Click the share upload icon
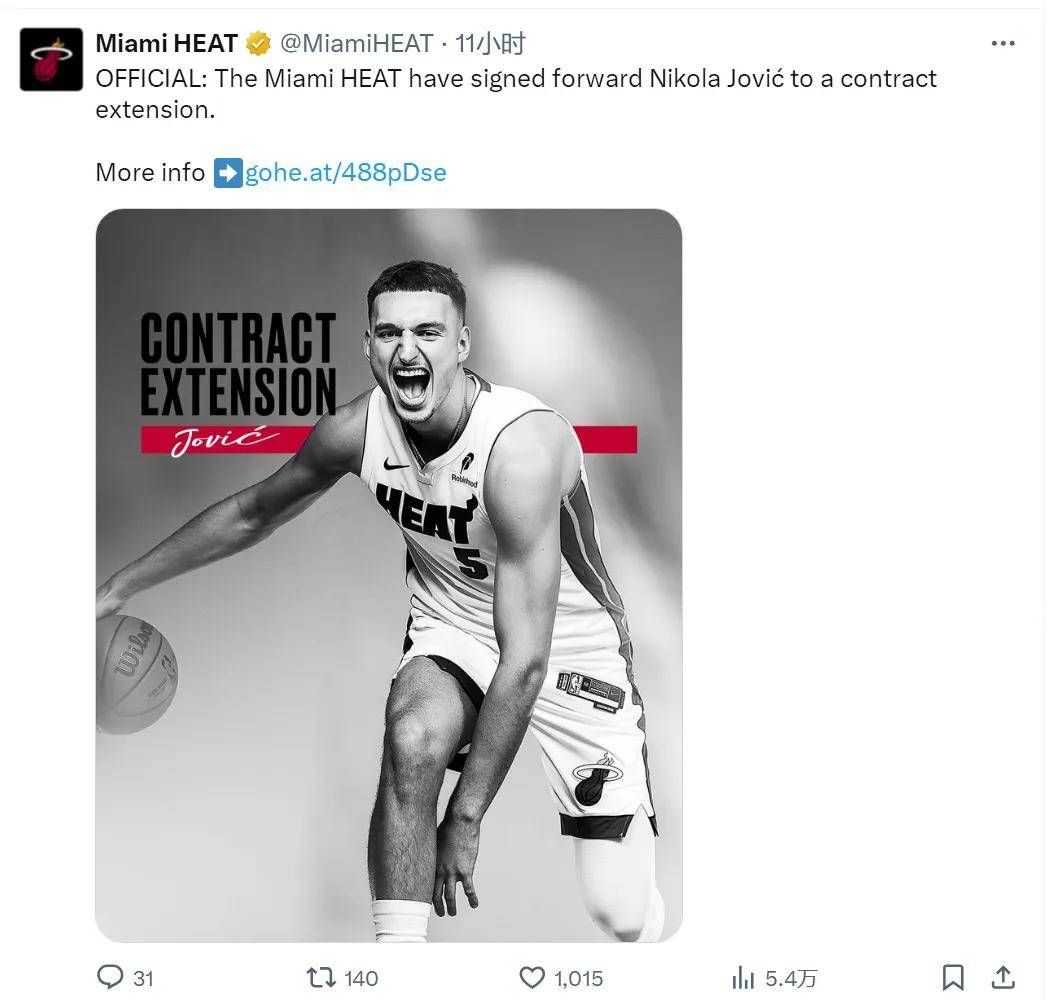This screenshot has height=1000, width=1048. coord(1003,977)
